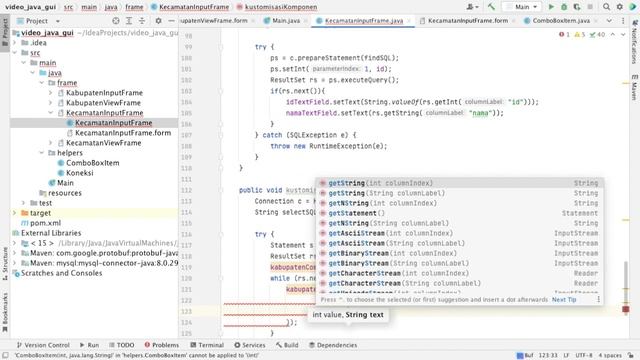The width and height of the screenshot is (640, 360).
Task: Click UTF-8 encoding in status bar
Action: point(584,356)
